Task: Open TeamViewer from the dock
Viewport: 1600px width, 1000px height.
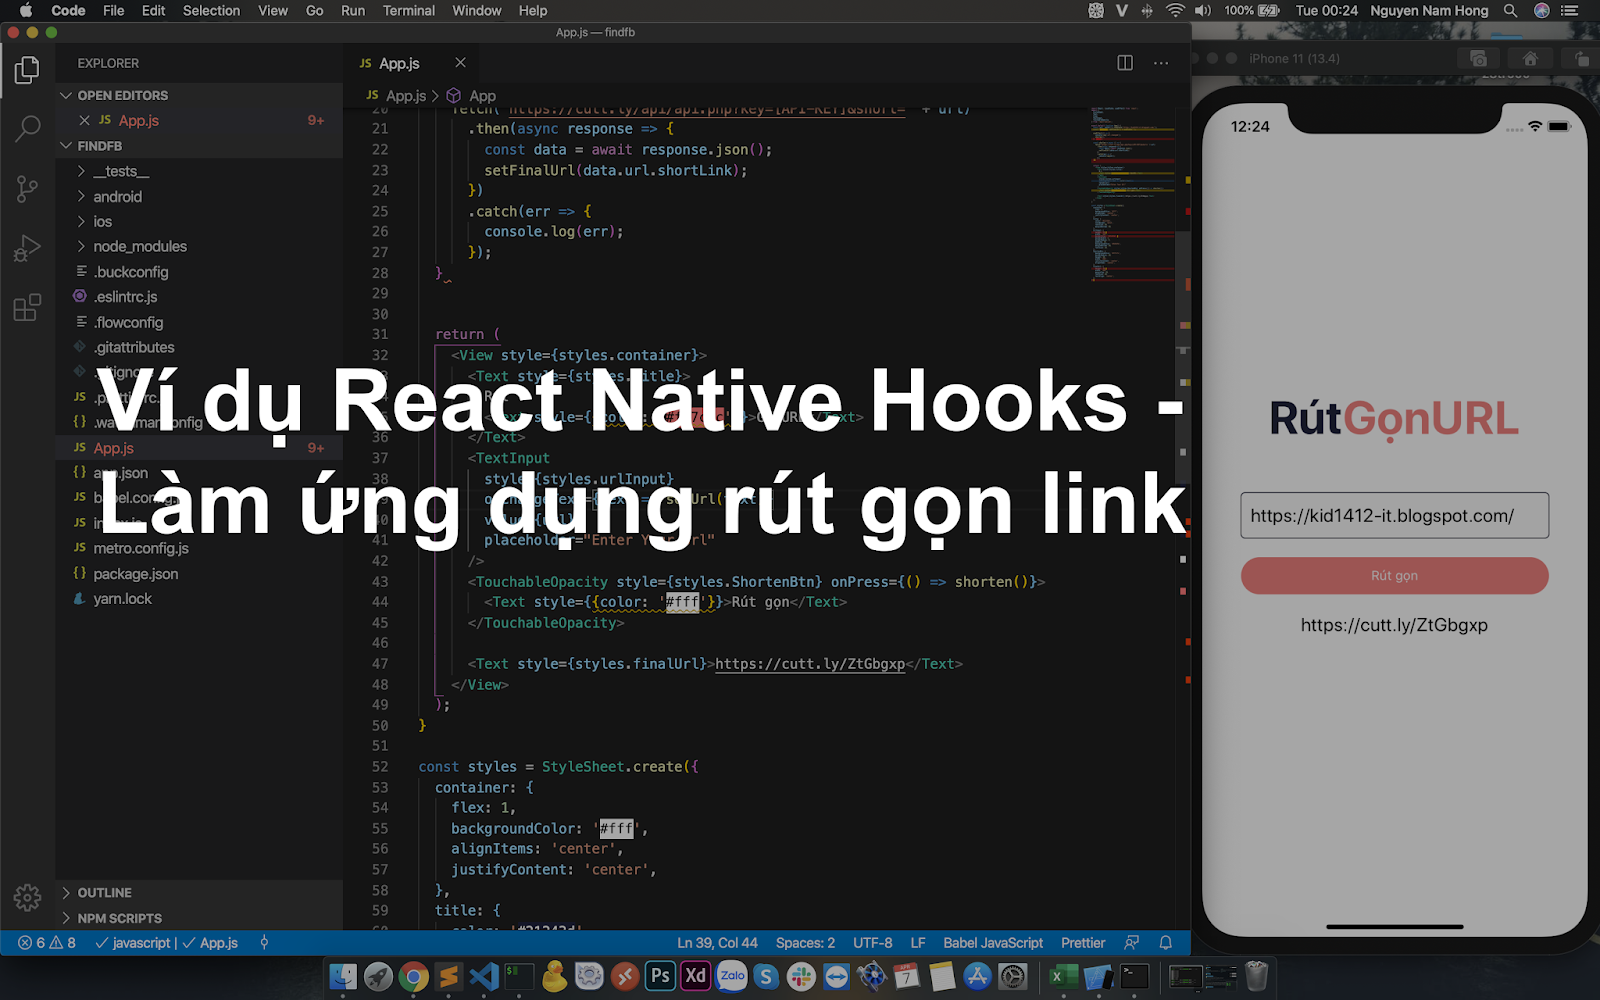Action: (836, 976)
